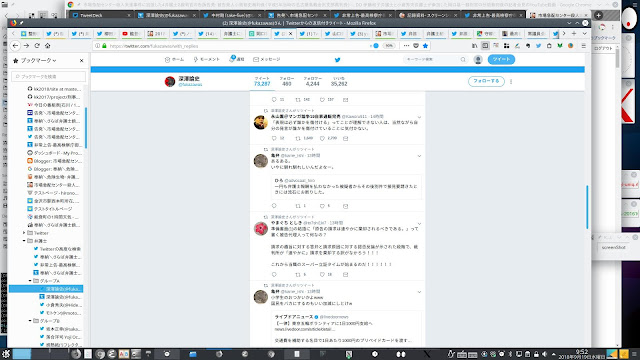Collapse the グループB bookmark folder
The image size is (640, 360).
point(30,321)
